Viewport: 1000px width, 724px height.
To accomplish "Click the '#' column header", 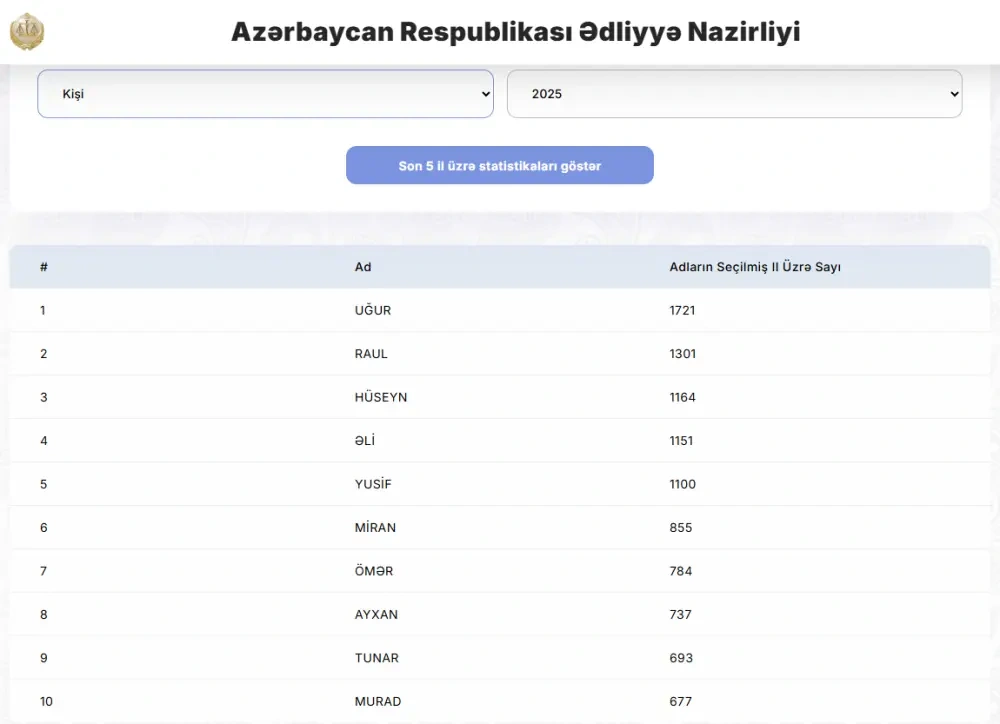I will coord(44,267).
